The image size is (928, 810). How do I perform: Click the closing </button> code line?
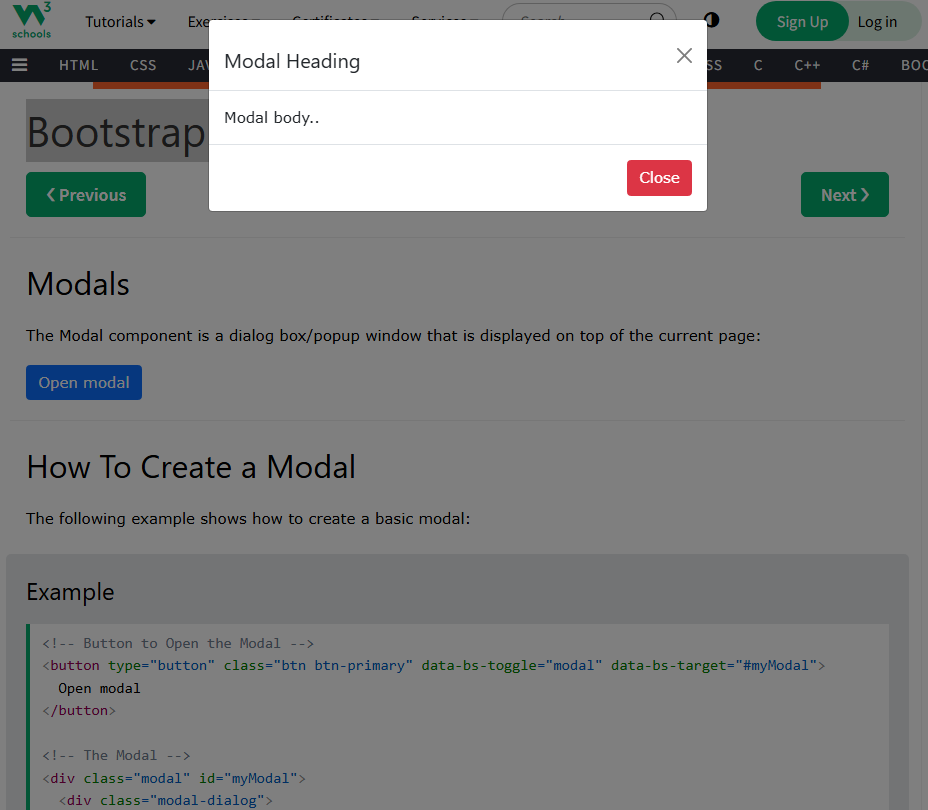[79, 711]
